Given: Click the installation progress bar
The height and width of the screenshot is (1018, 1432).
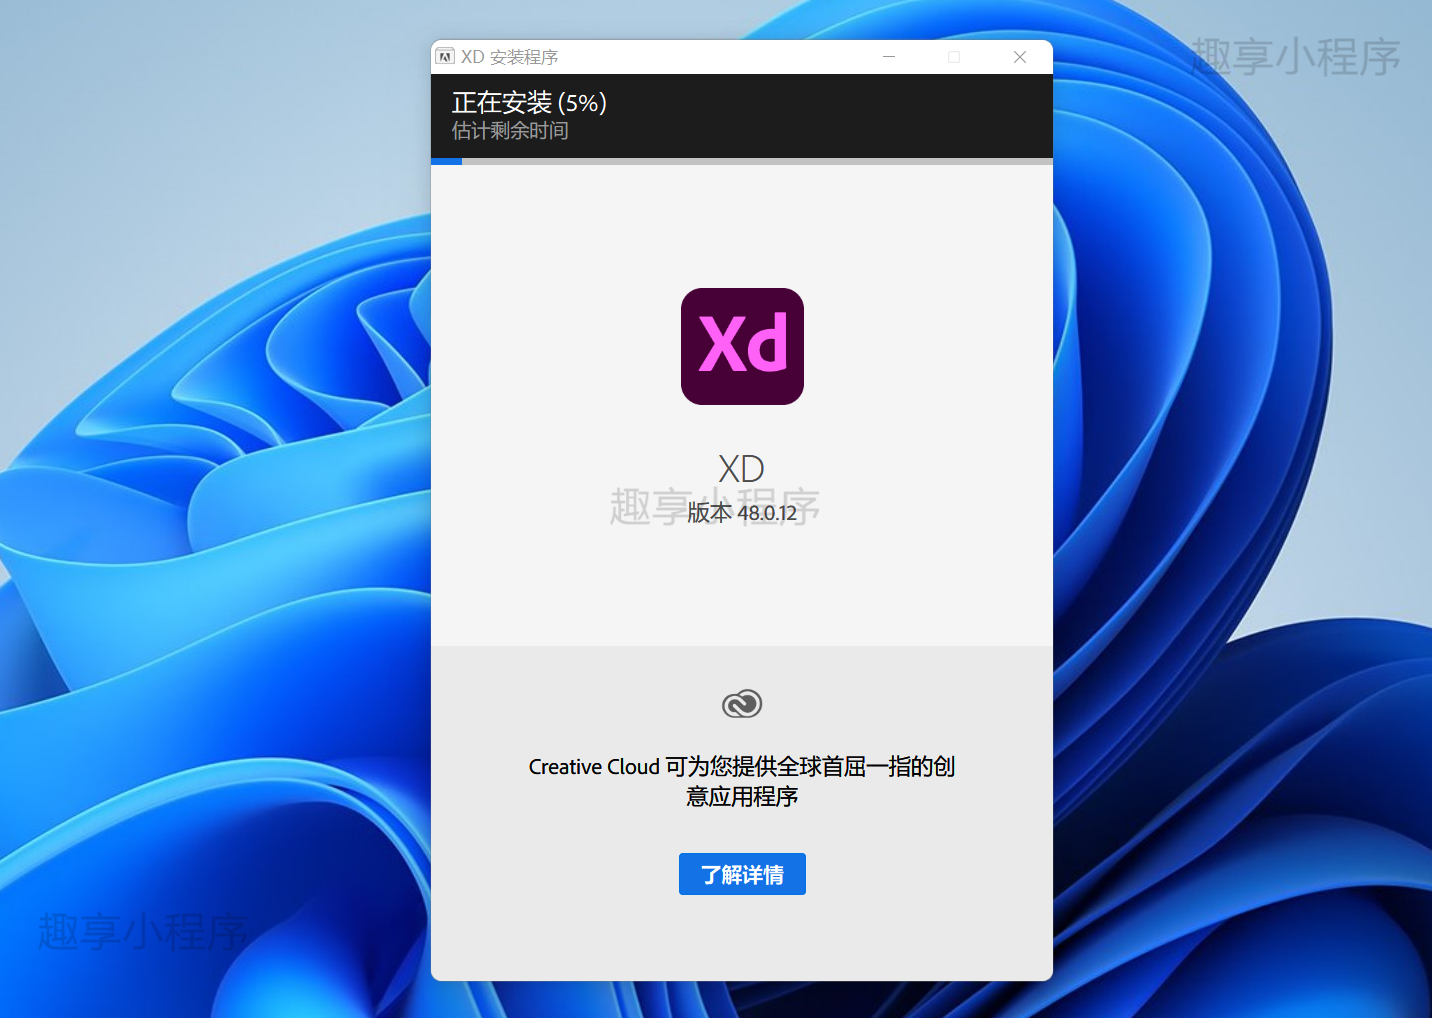Looking at the screenshot, I should pos(742,161).
